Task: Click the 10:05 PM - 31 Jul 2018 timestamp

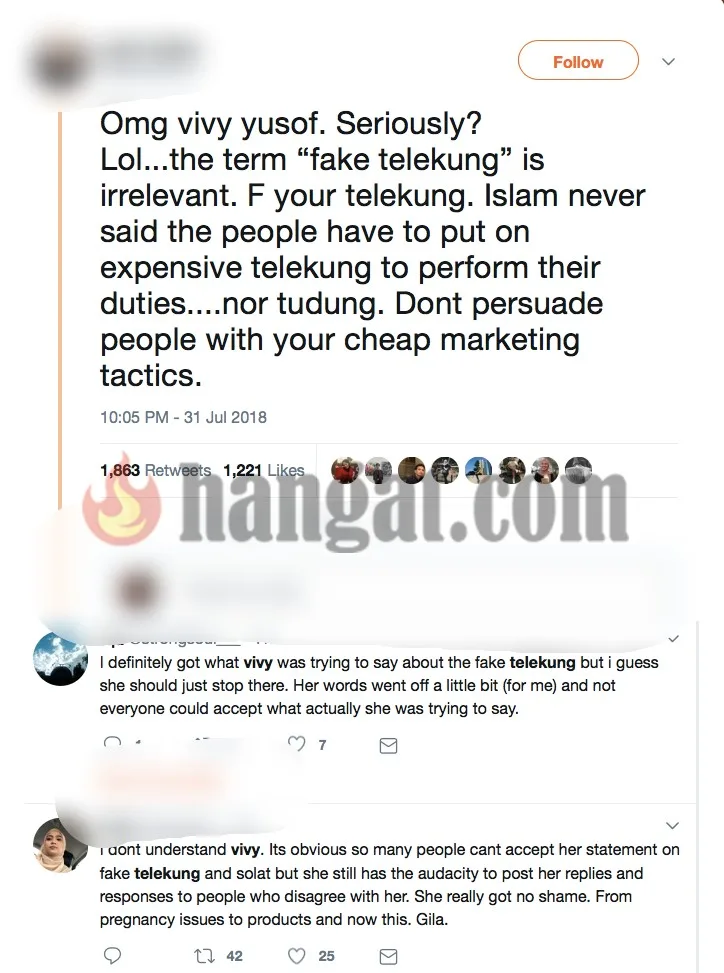Action: 183,417
